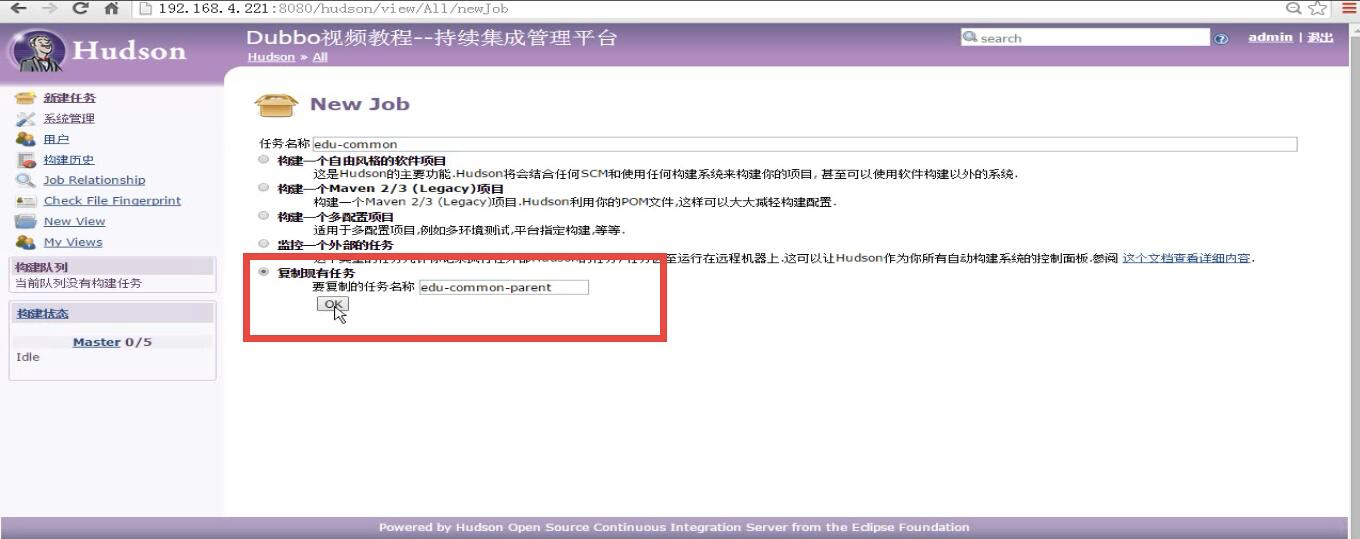Click the search help question icon

1221,39
